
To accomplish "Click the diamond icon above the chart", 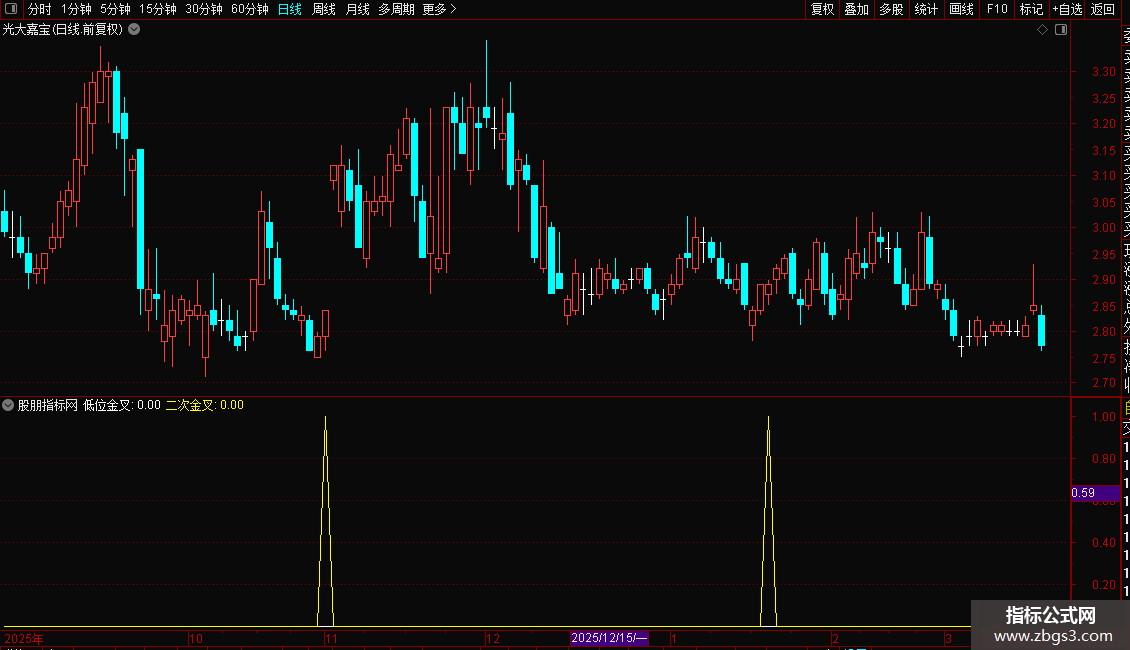I will coord(1042,30).
